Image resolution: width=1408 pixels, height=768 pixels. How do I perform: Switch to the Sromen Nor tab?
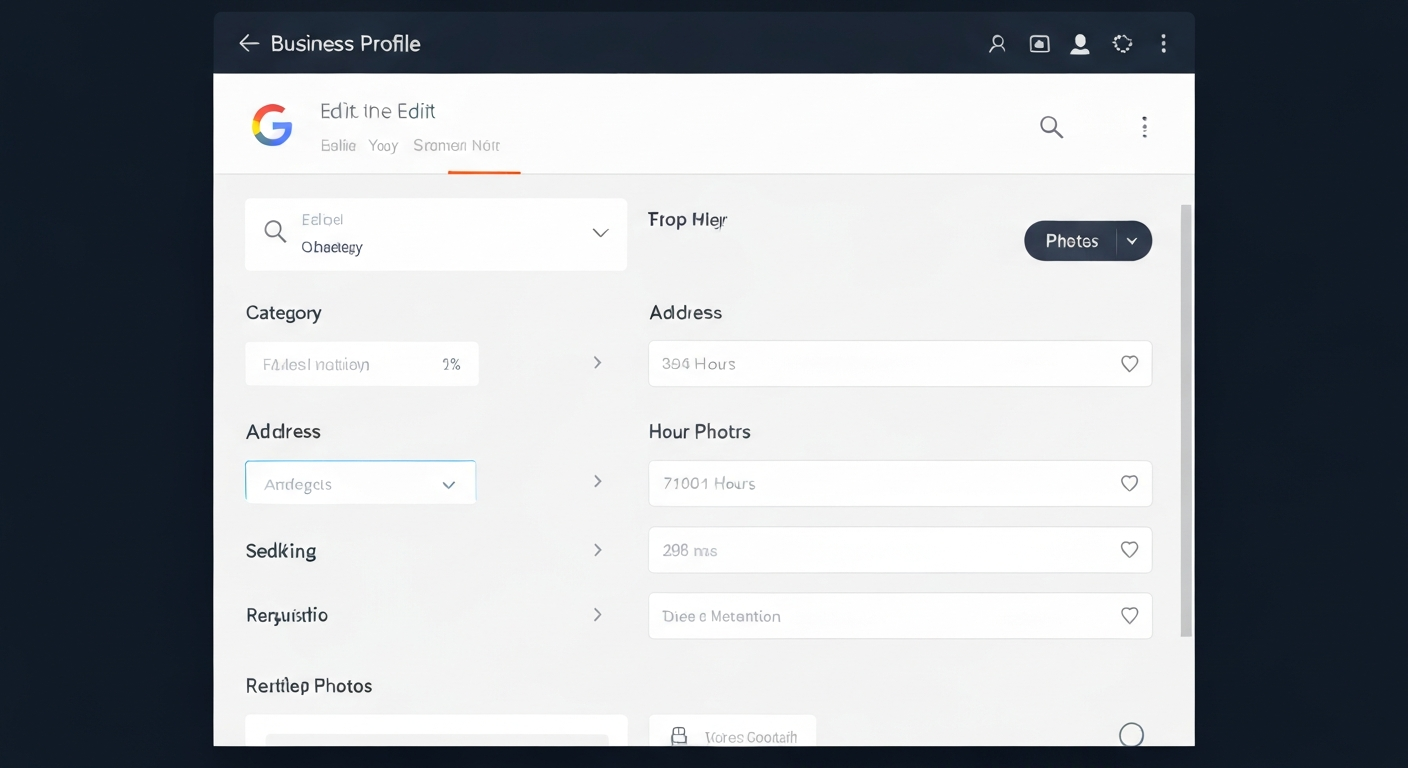tap(456, 146)
